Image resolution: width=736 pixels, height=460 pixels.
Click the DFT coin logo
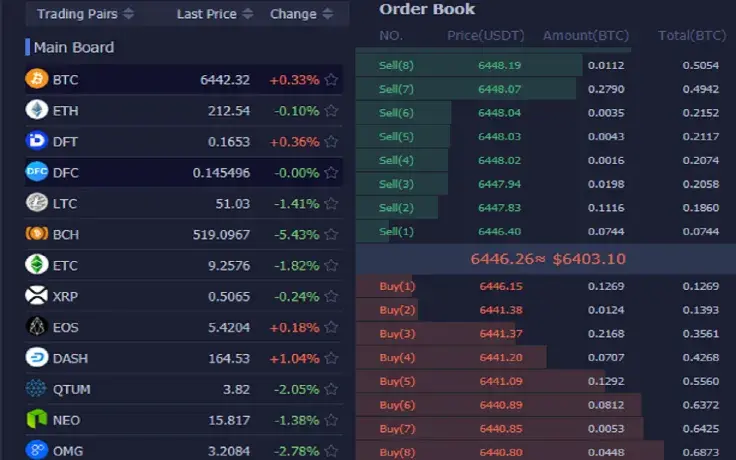pyautogui.click(x=37, y=141)
